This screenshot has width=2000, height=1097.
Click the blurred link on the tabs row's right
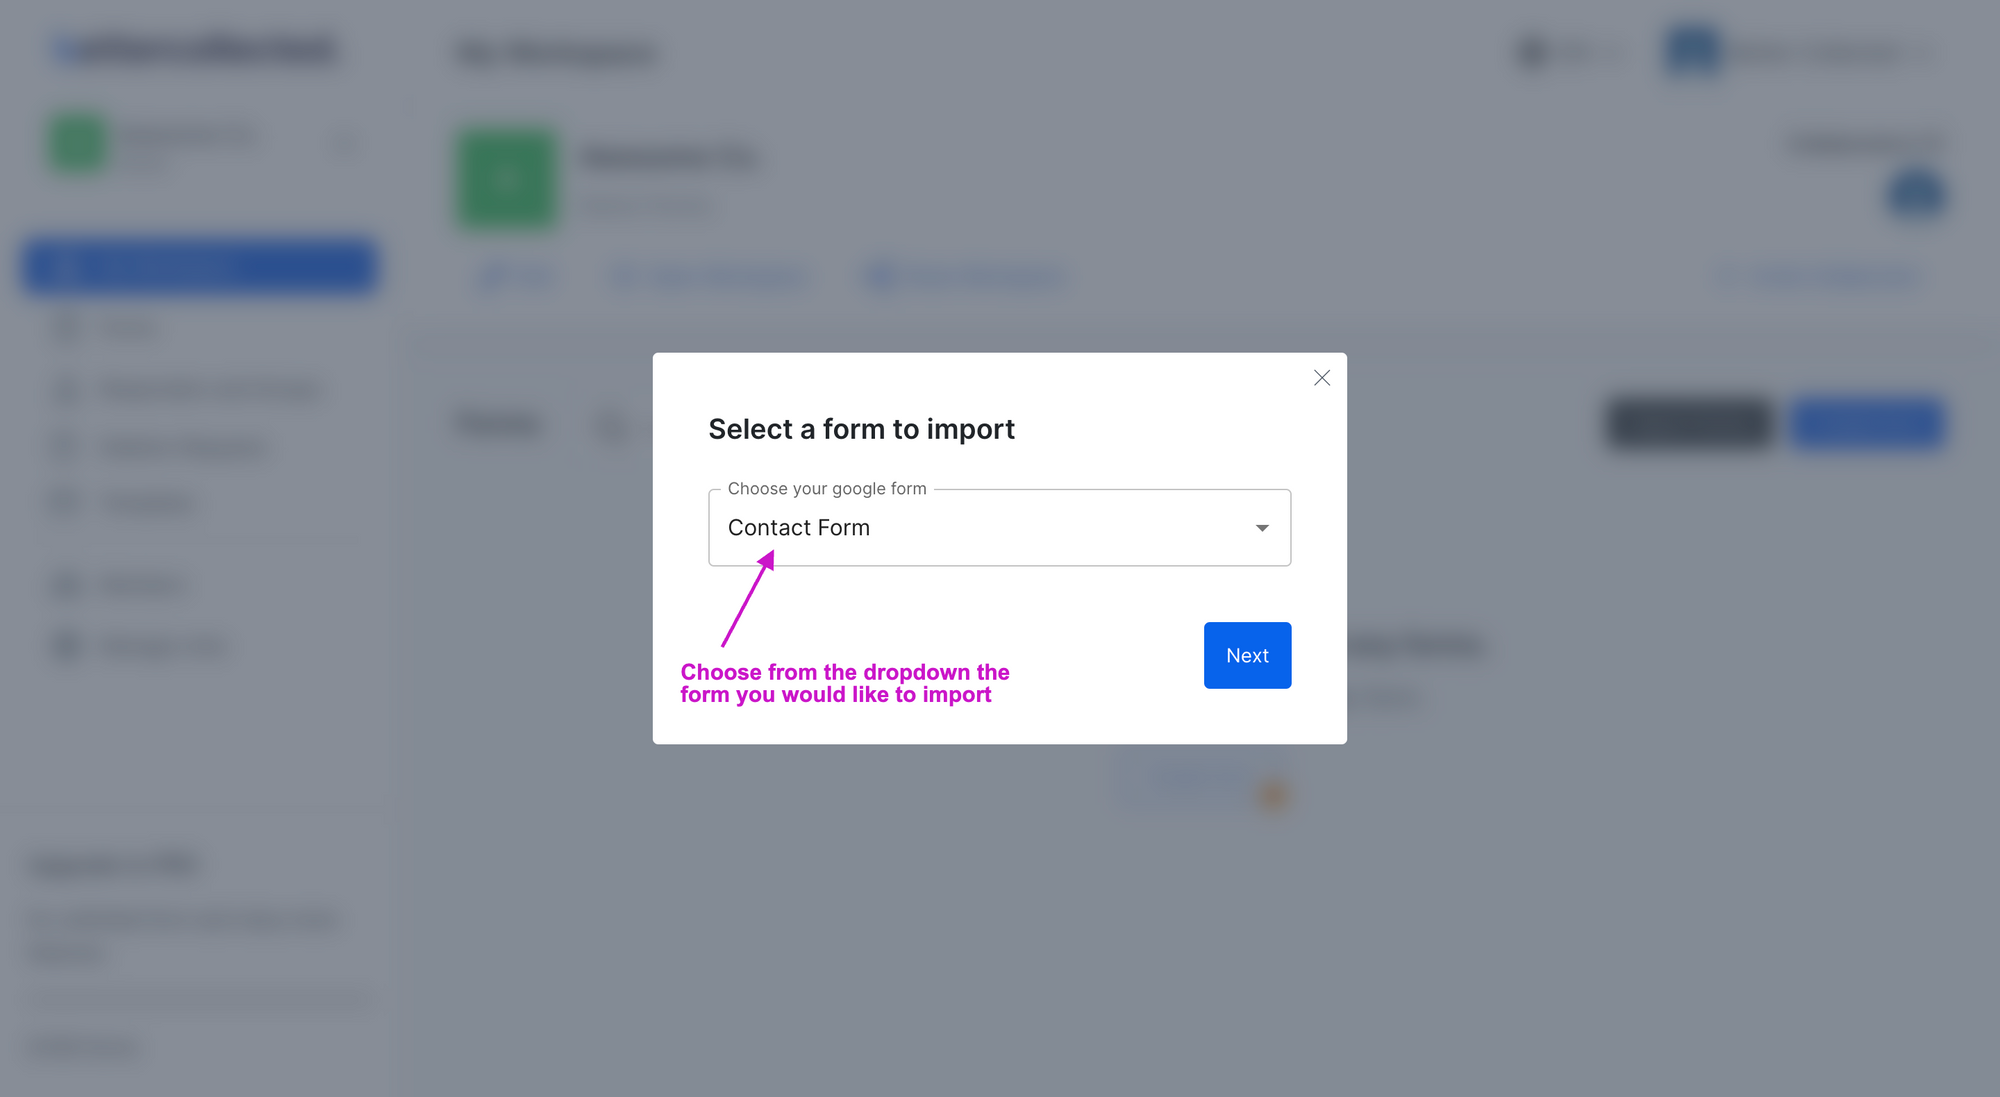tap(1819, 276)
